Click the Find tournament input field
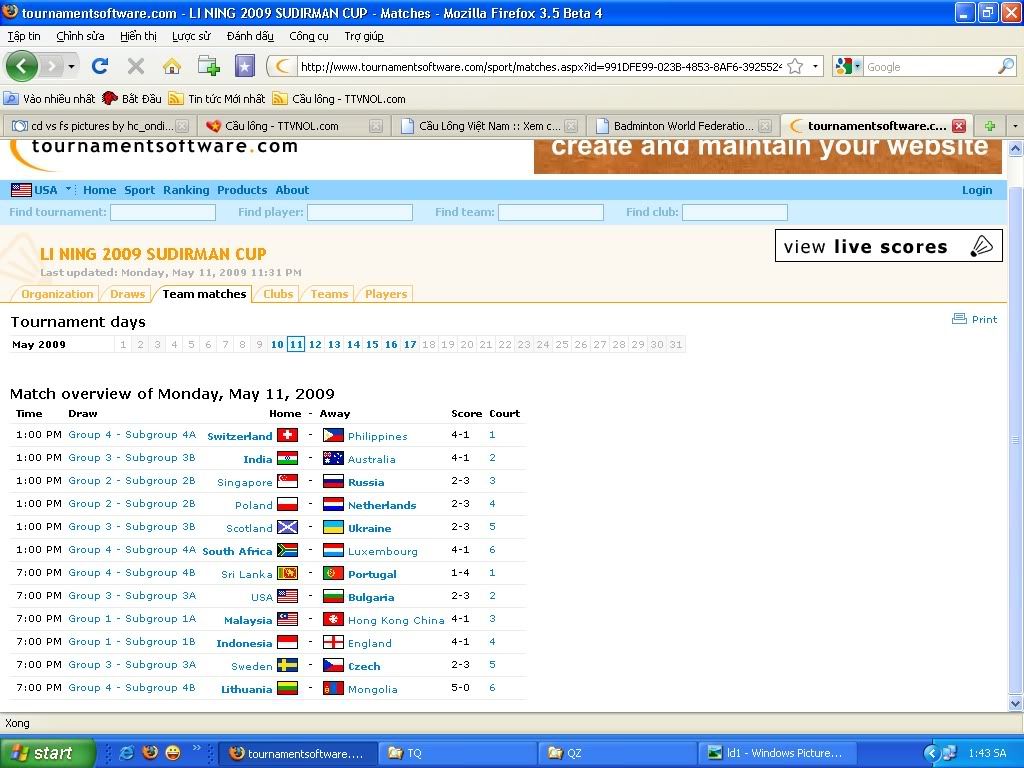 click(163, 212)
